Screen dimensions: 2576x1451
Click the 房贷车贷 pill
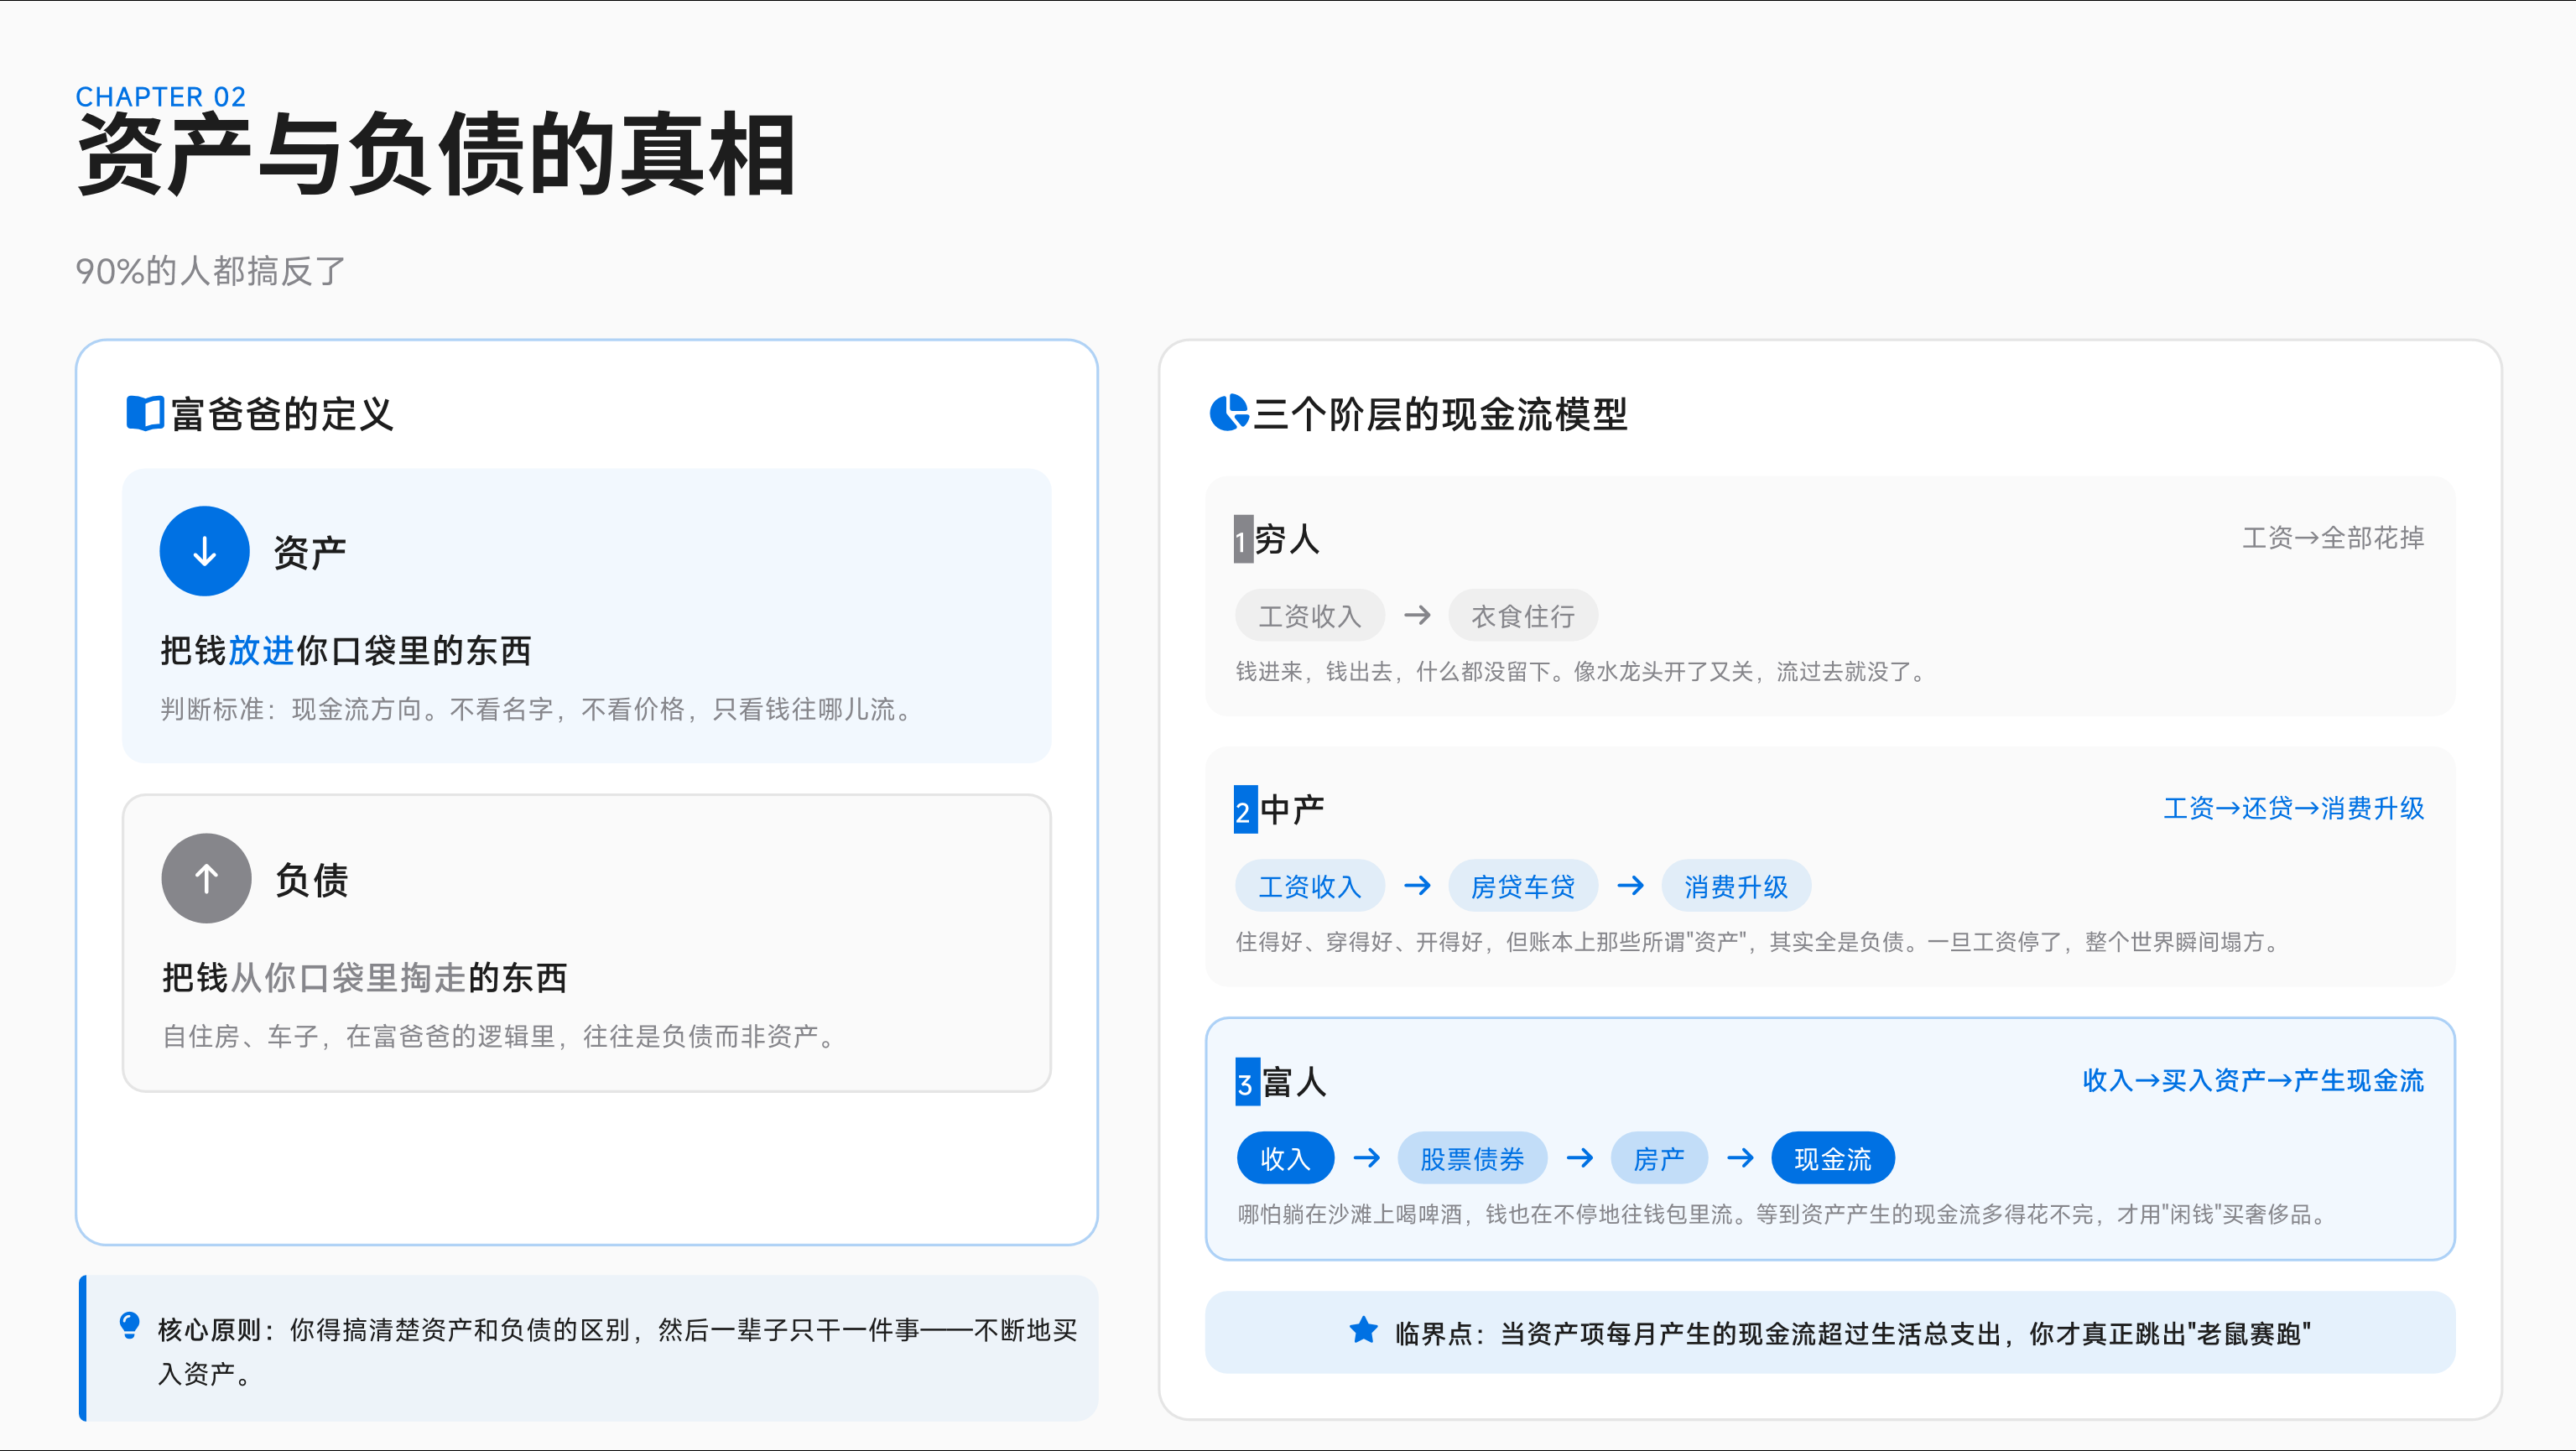(x=1522, y=886)
